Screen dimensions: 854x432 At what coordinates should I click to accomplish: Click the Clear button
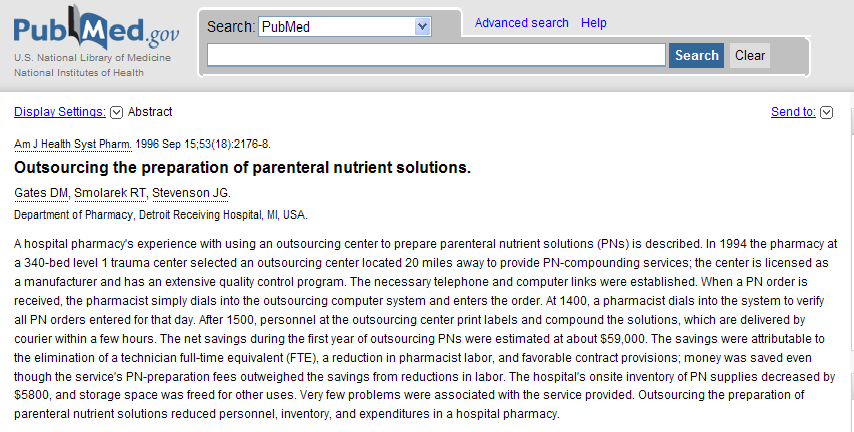[750, 56]
